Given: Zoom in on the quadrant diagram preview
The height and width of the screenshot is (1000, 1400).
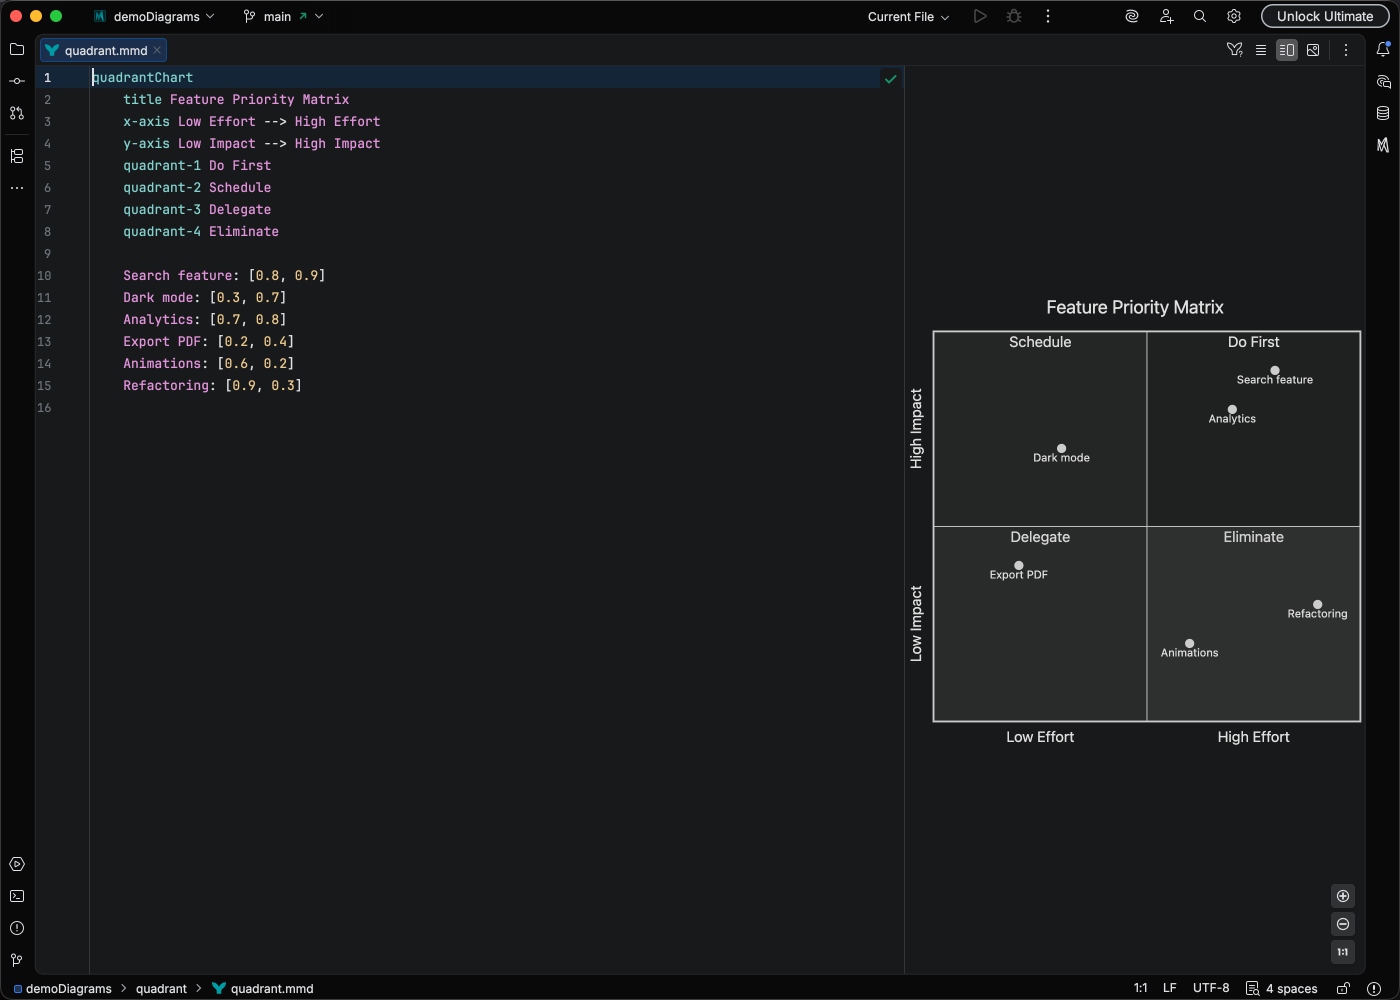Looking at the screenshot, I should click(1343, 896).
